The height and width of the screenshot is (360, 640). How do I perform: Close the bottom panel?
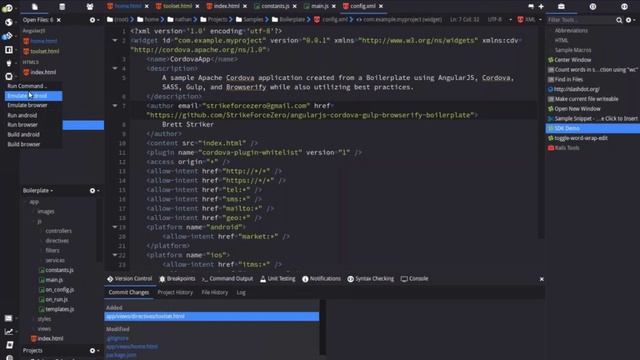(542, 279)
